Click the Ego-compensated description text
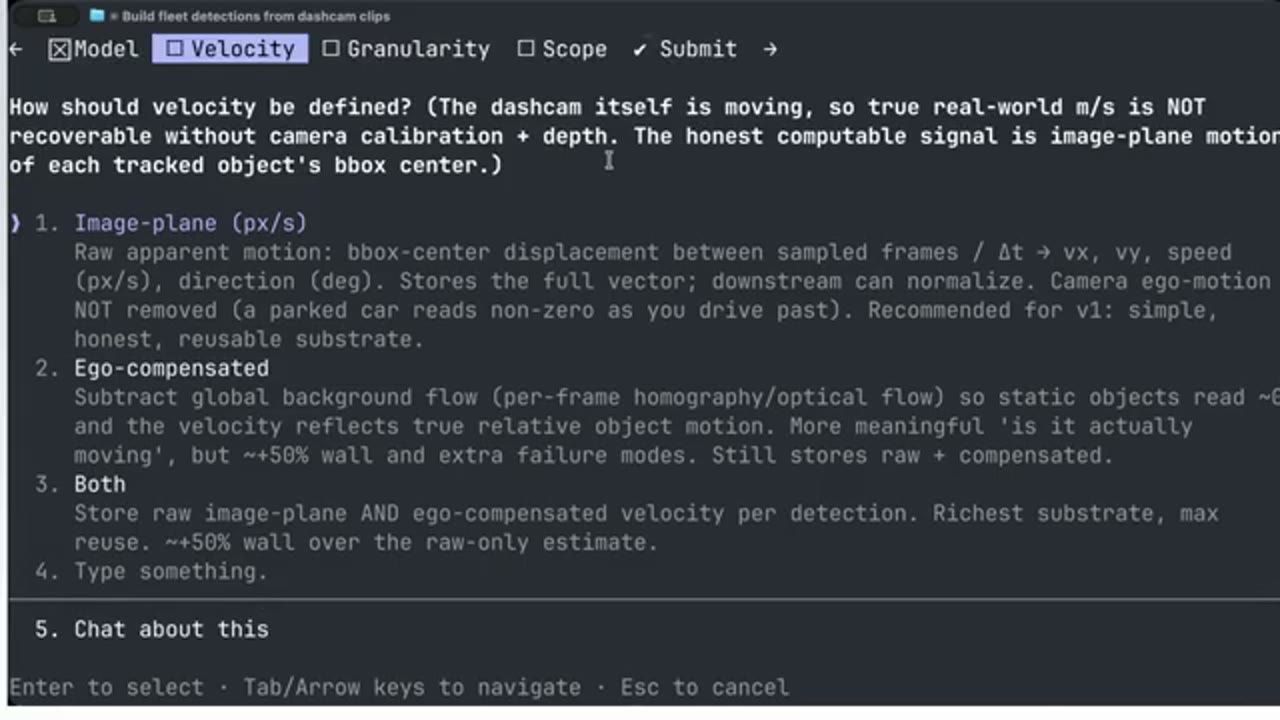 [676, 426]
